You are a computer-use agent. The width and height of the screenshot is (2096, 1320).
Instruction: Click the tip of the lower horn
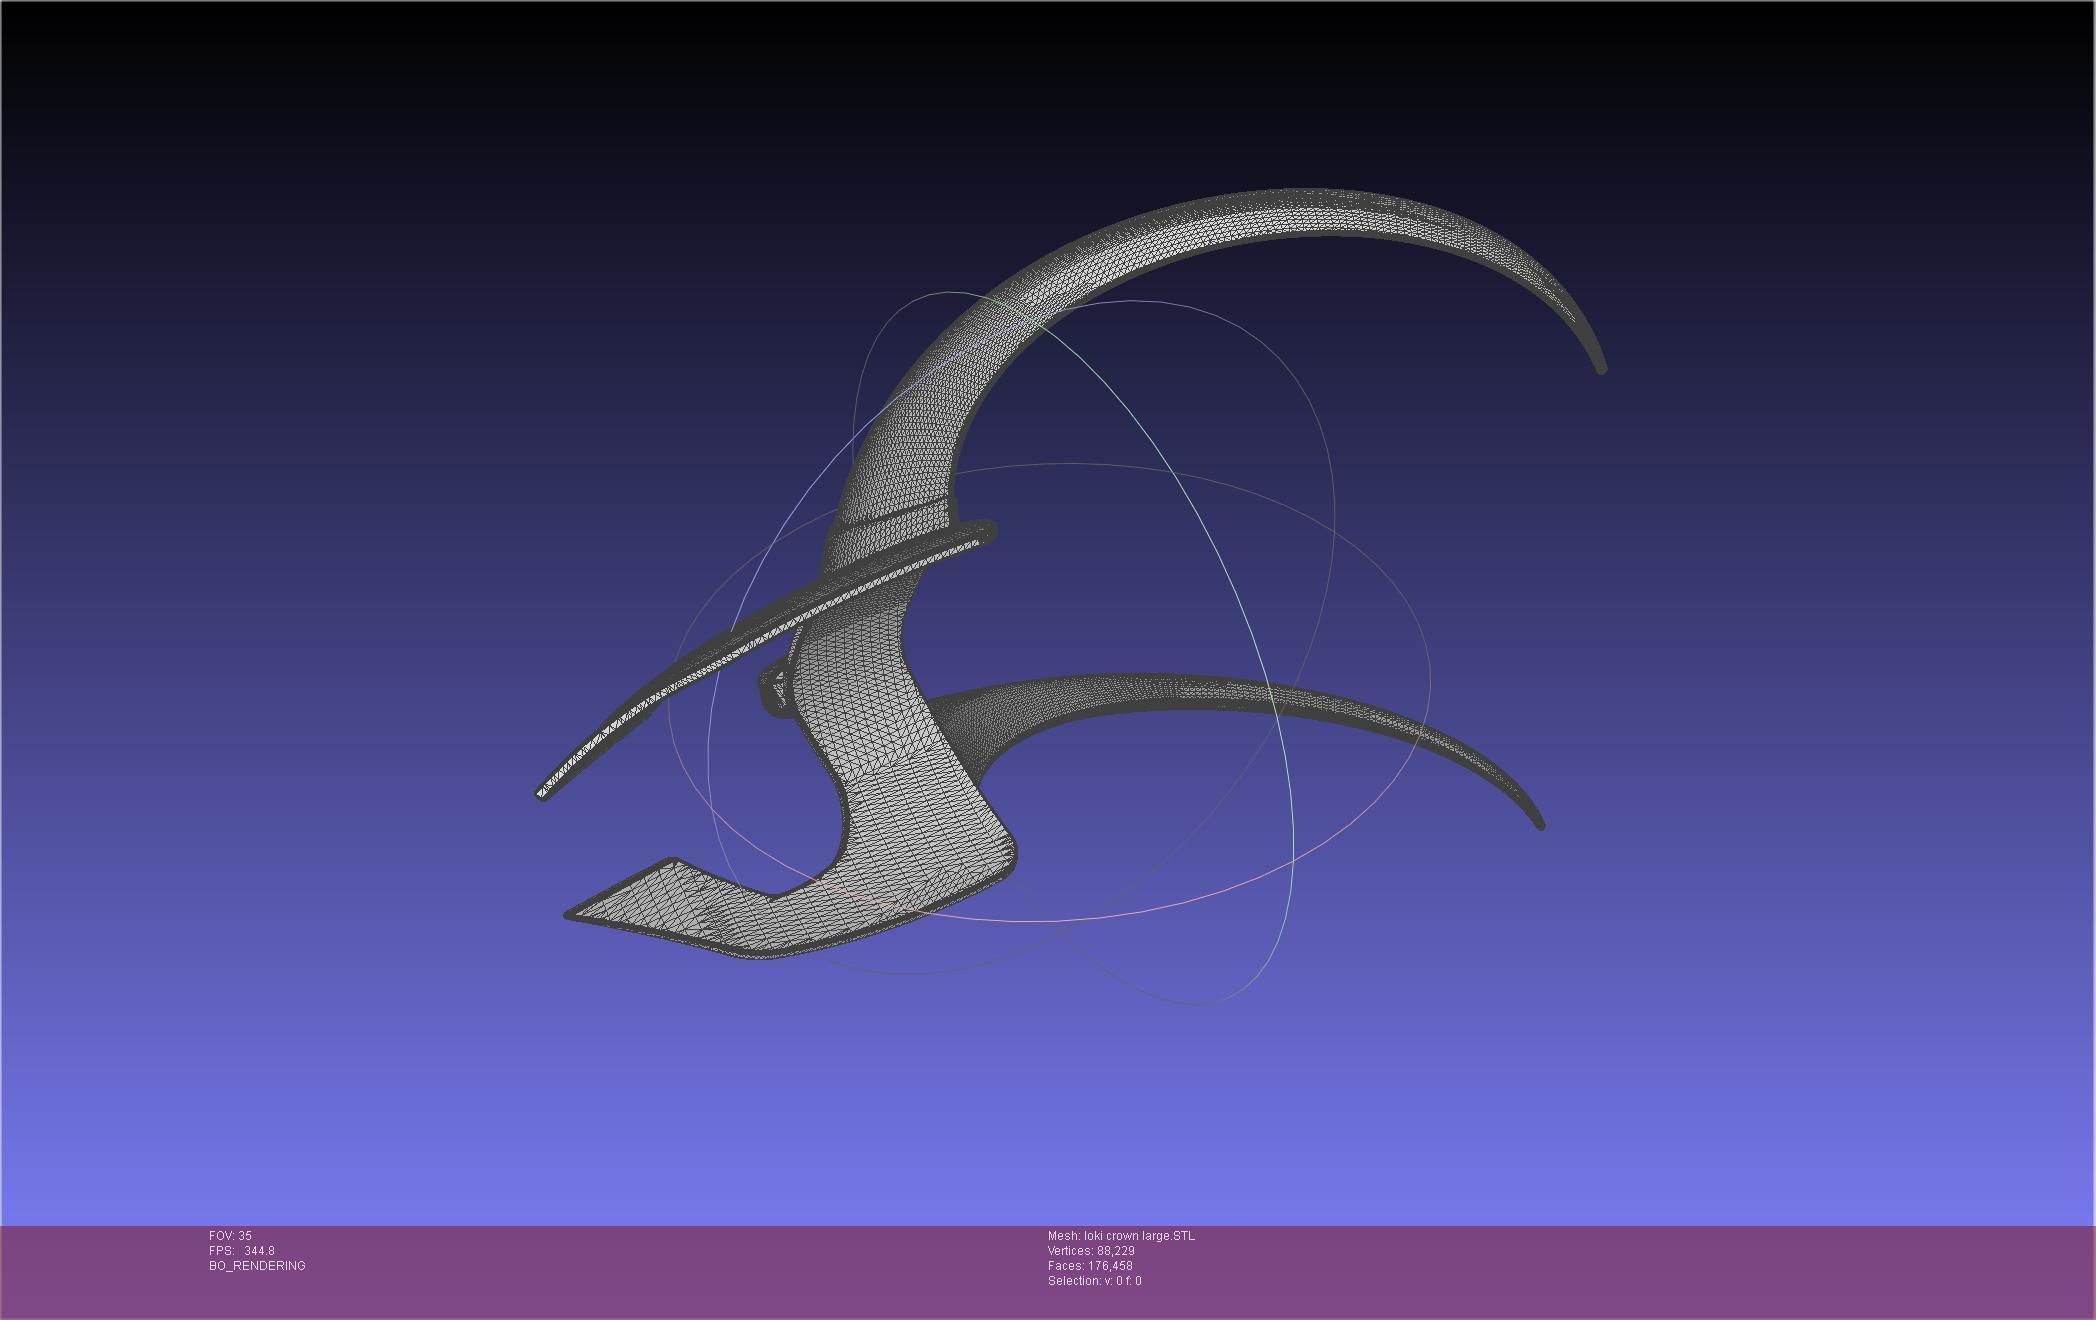click(x=1540, y=824)
